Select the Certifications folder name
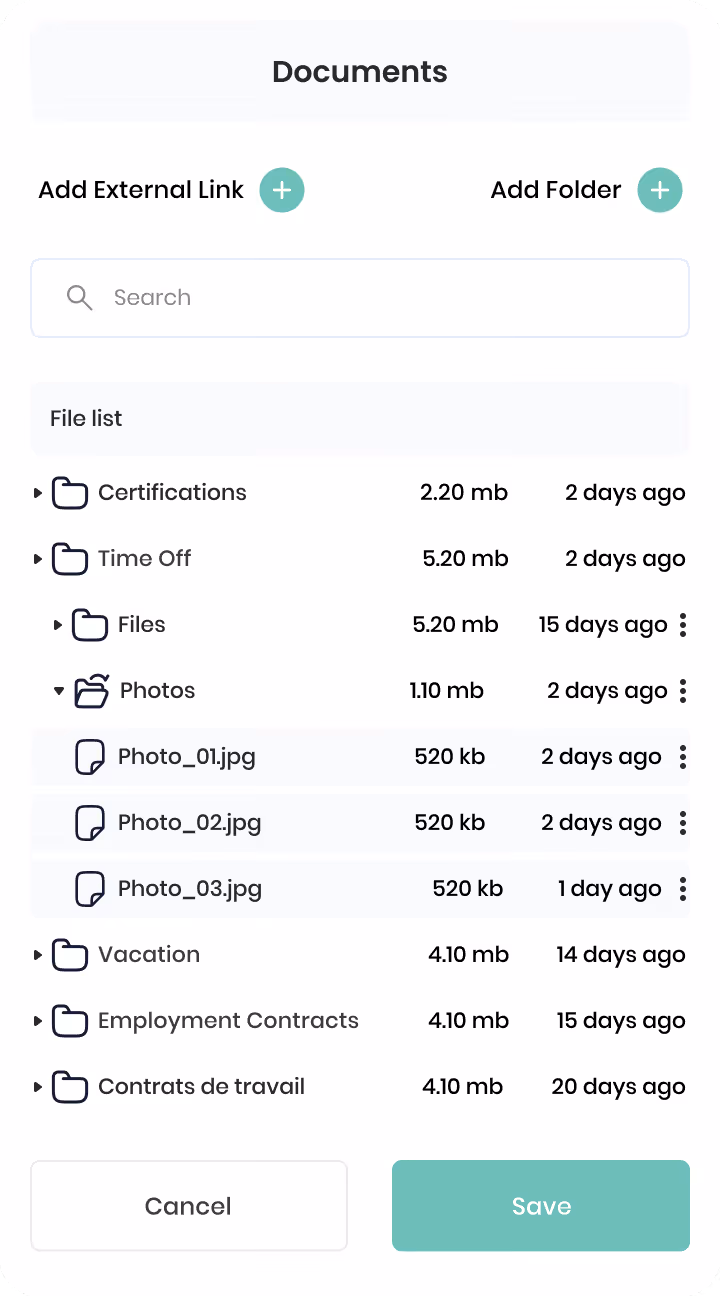 [172, 493]
